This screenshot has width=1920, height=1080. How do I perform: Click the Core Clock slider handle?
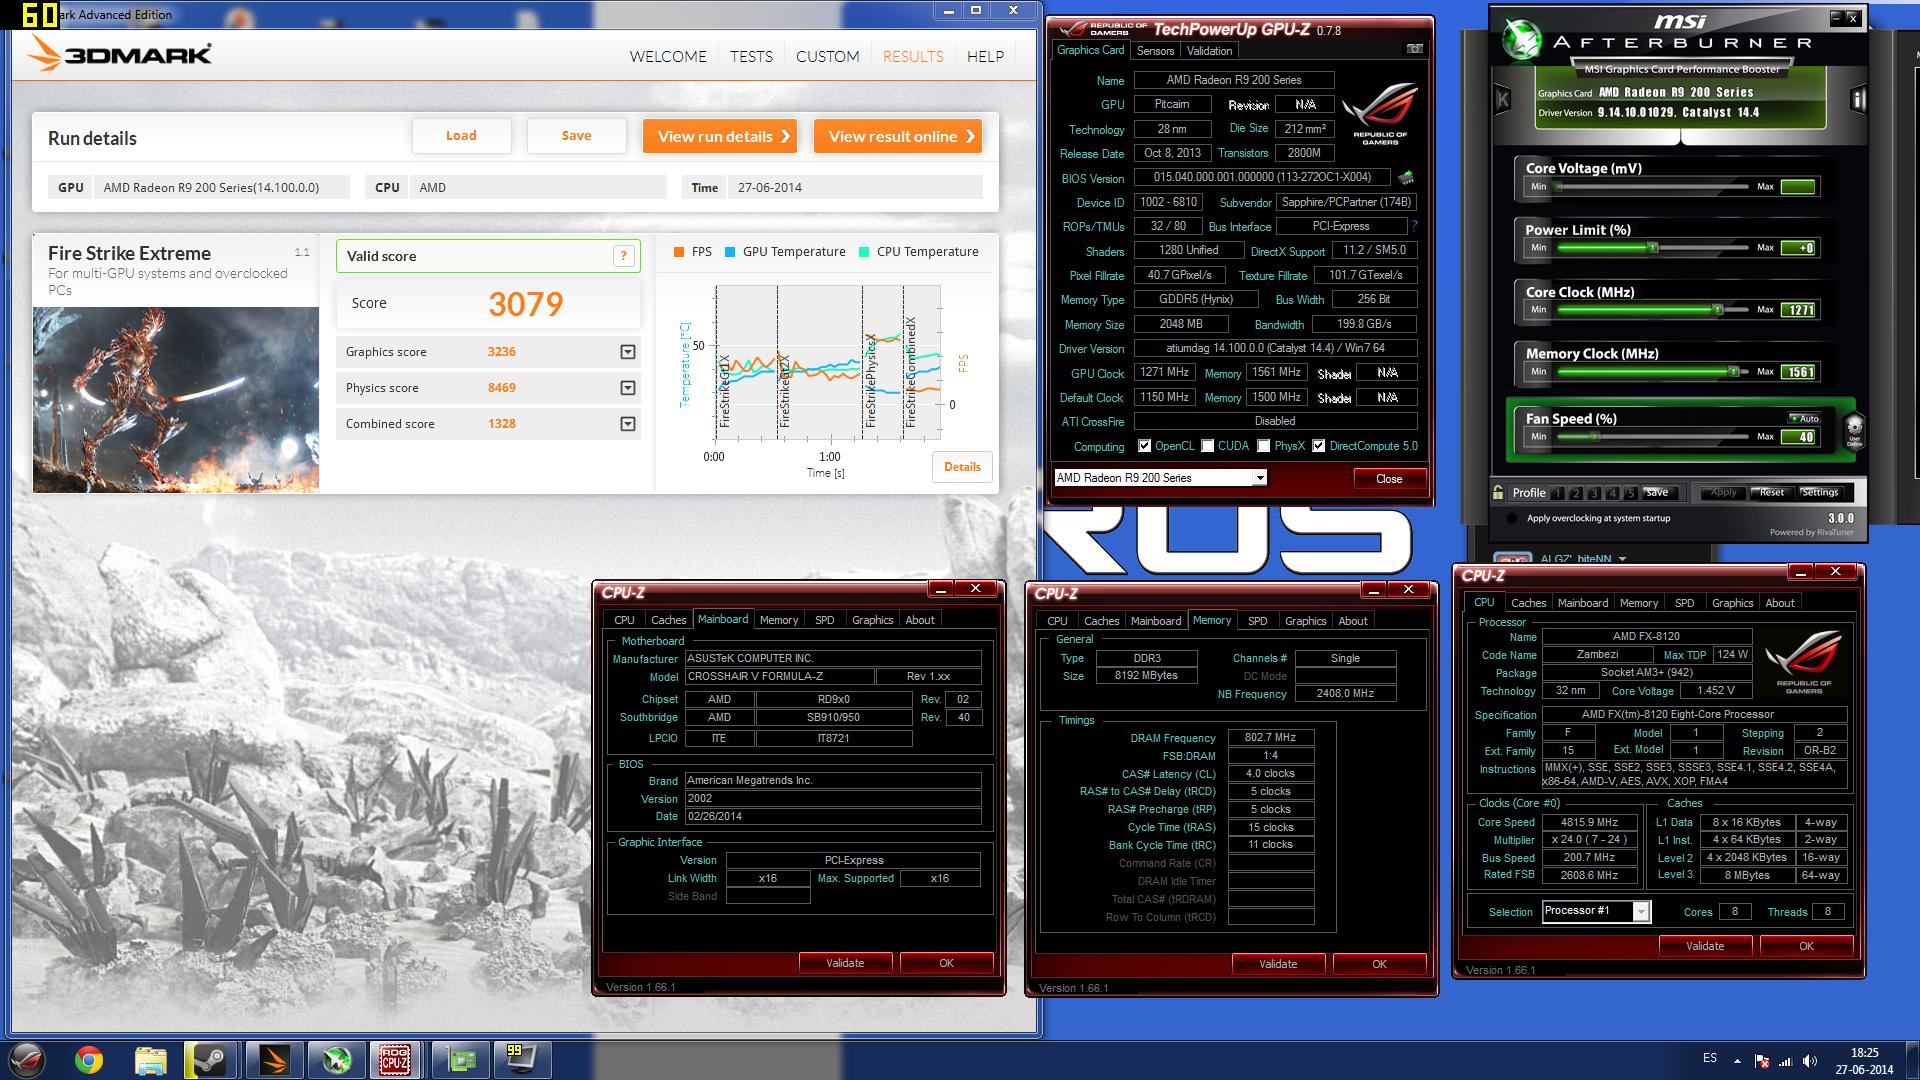click(x=1717, y=309)
